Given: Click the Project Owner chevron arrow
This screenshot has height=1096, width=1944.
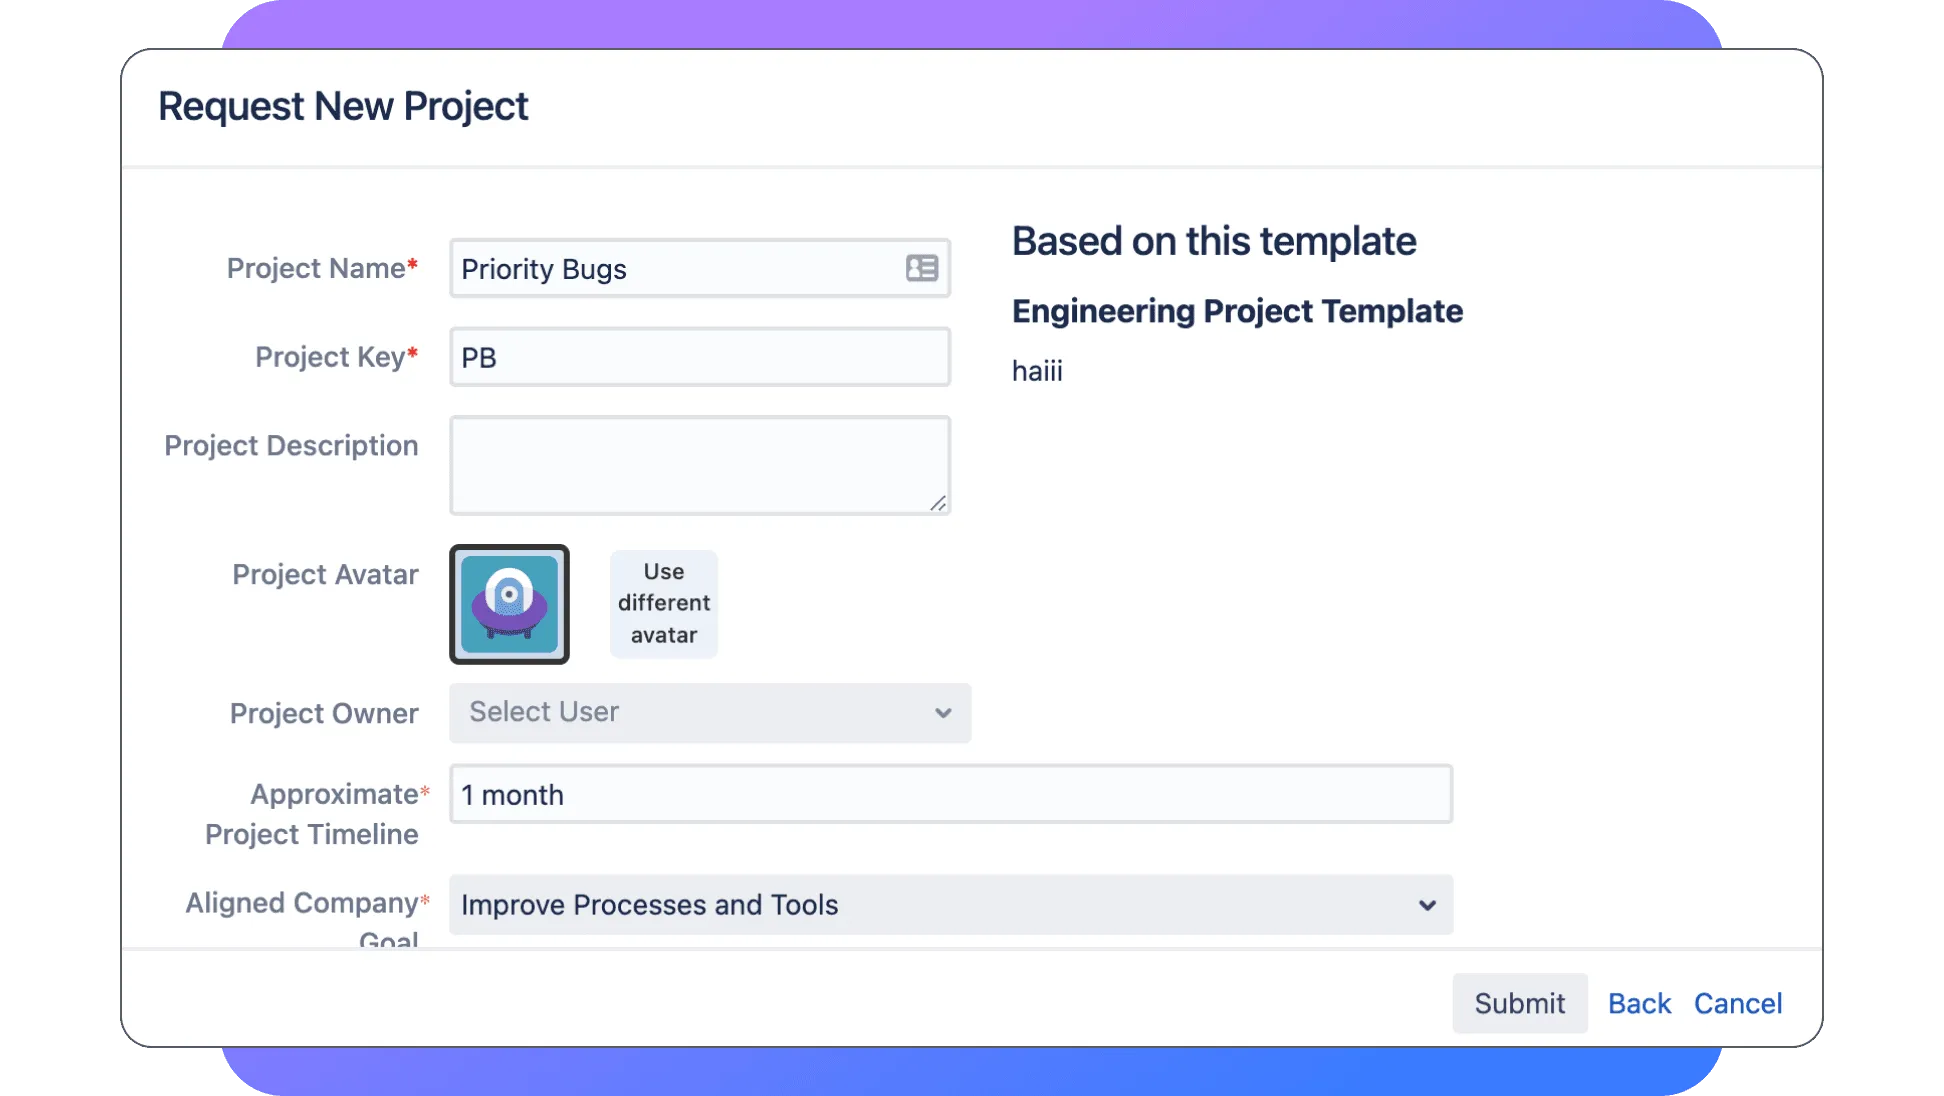Looking at the screenshot, I should [x=942, y=713].
